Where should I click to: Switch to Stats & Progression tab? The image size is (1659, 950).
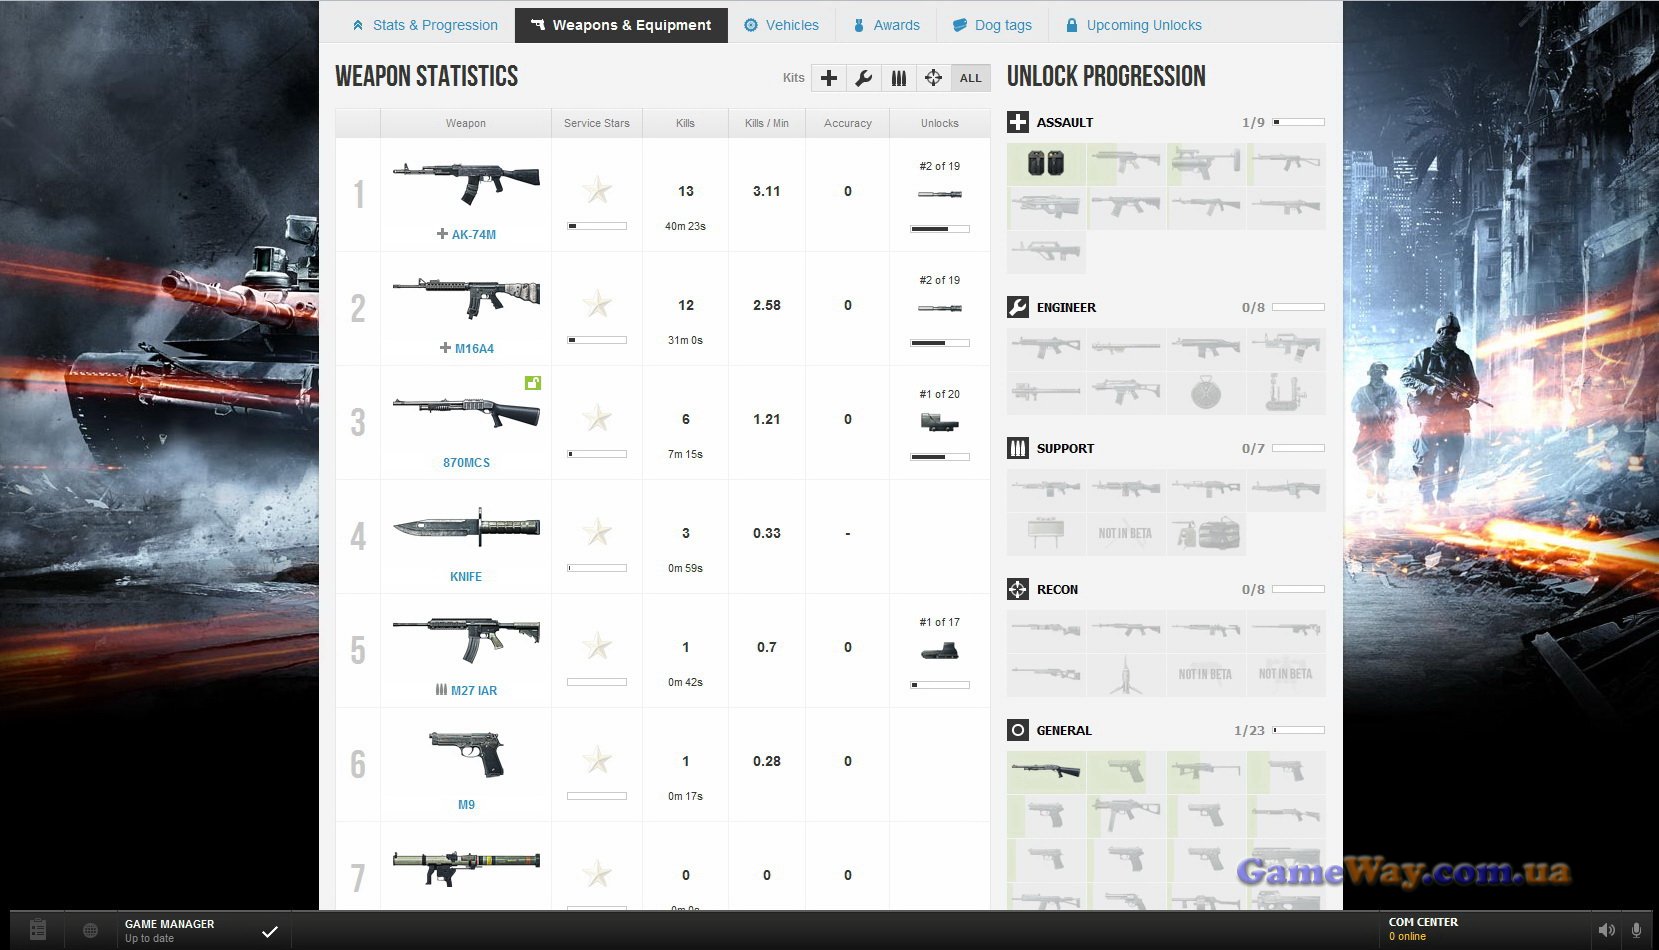[425, 25]
